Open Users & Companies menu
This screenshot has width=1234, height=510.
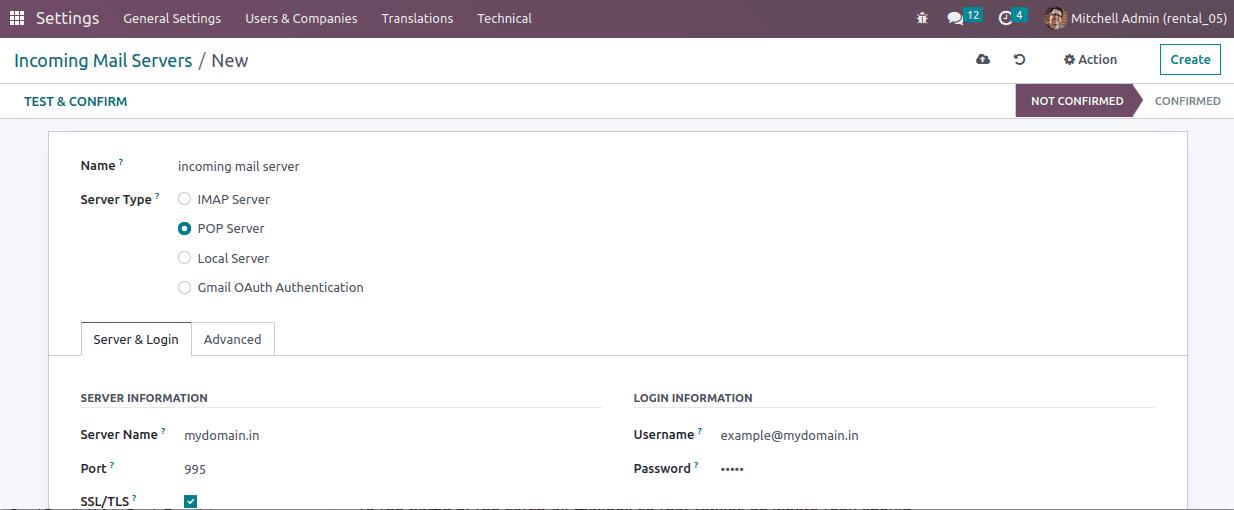pos(301,18)
